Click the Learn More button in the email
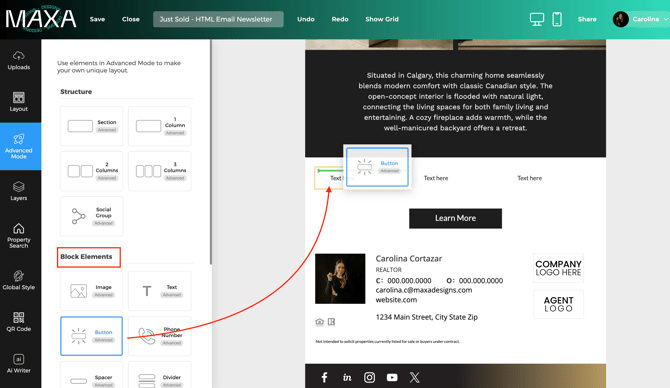 pyautogui.click(x=455, y=218)
